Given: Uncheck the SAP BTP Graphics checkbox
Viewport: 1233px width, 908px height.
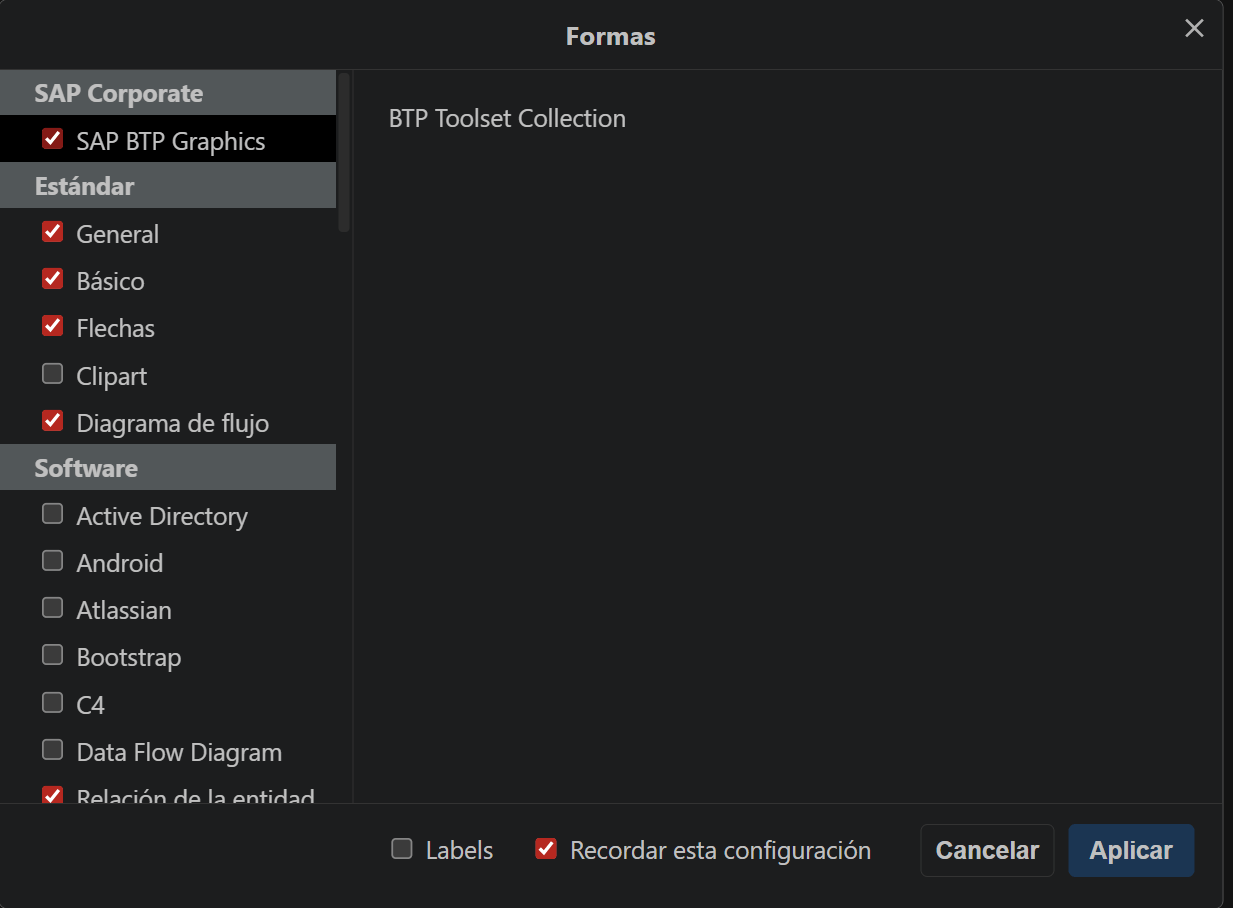Looking at the screenshot, I should pyautogui.click(x=53, y=139).
